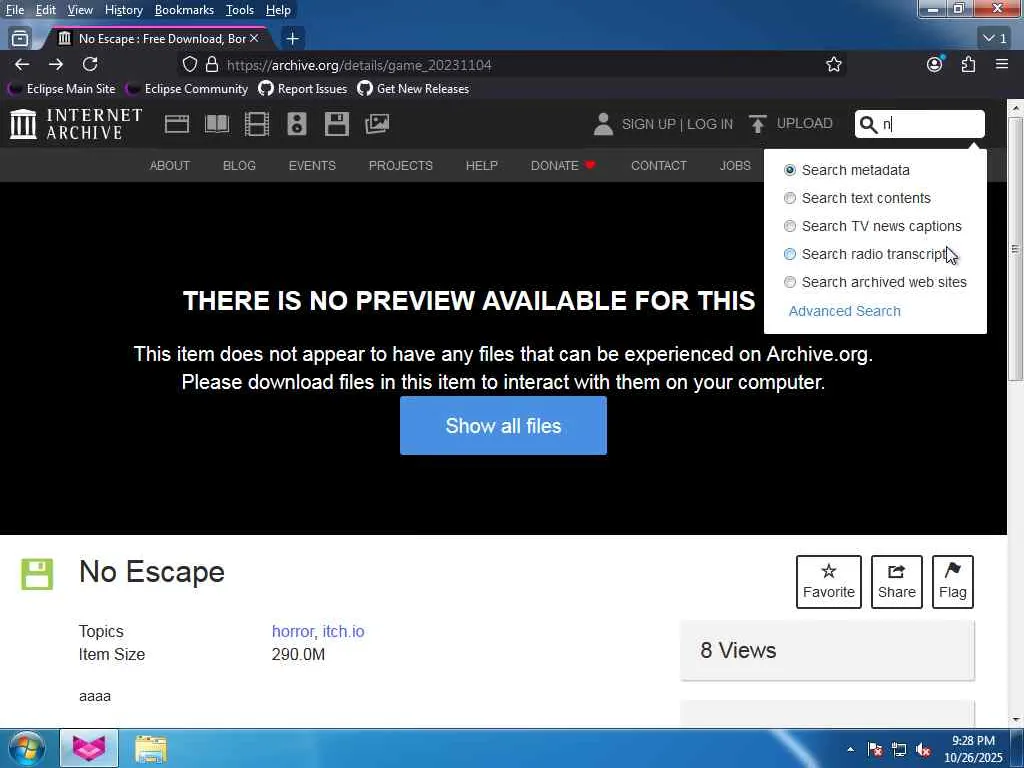
Task: Open the BLOG nav link
Action: click(x=239, y=165)
